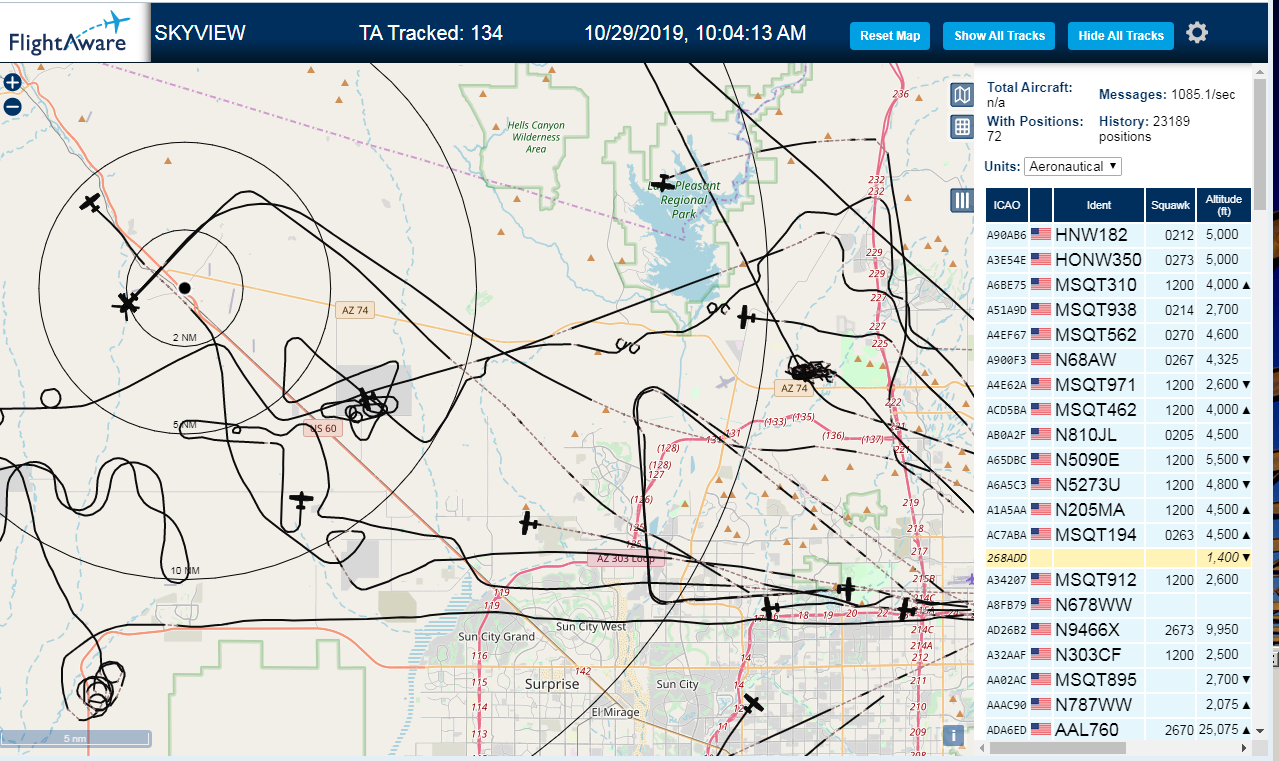The width and height of the screenshot is (1279, 761).
Task: Toggle the grid view map icon
Action: pyautogui.click(x=961, y=126)
